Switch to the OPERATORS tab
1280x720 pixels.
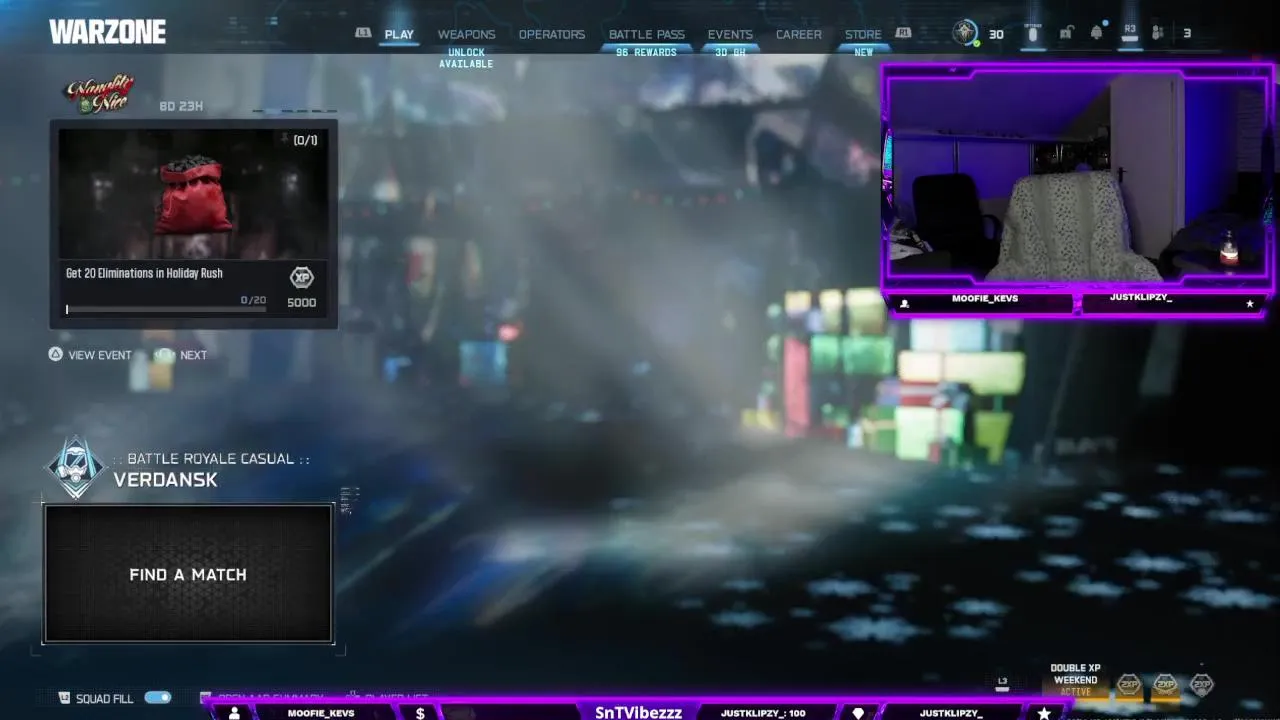[x=551, y=34]
